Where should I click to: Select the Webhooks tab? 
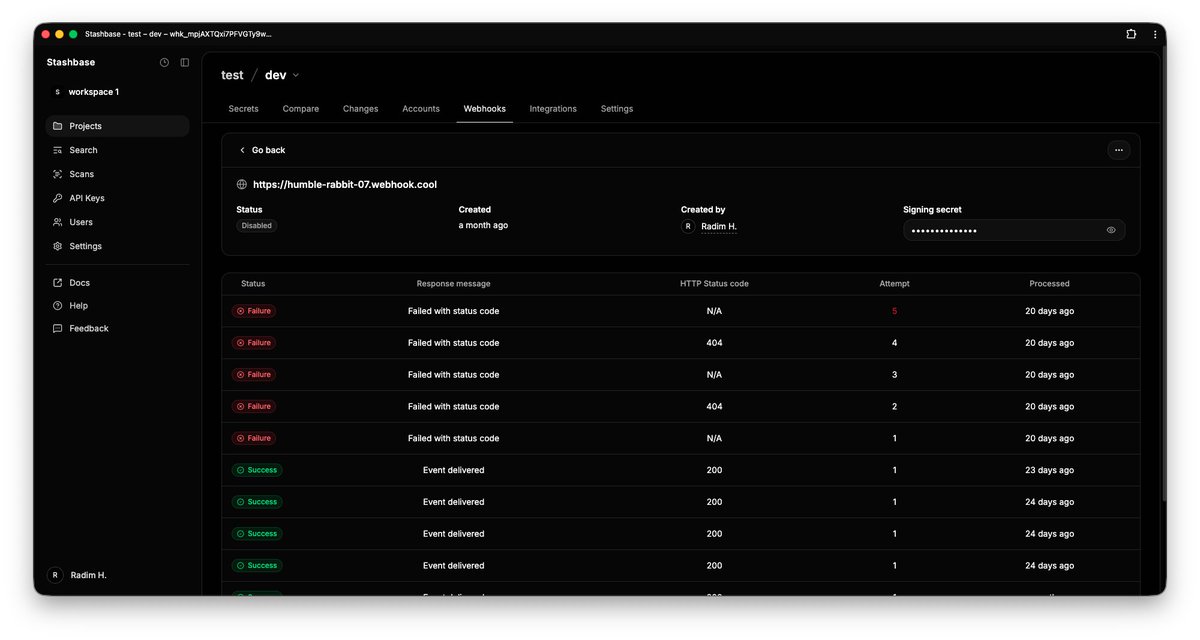click(x=485, y=108)
